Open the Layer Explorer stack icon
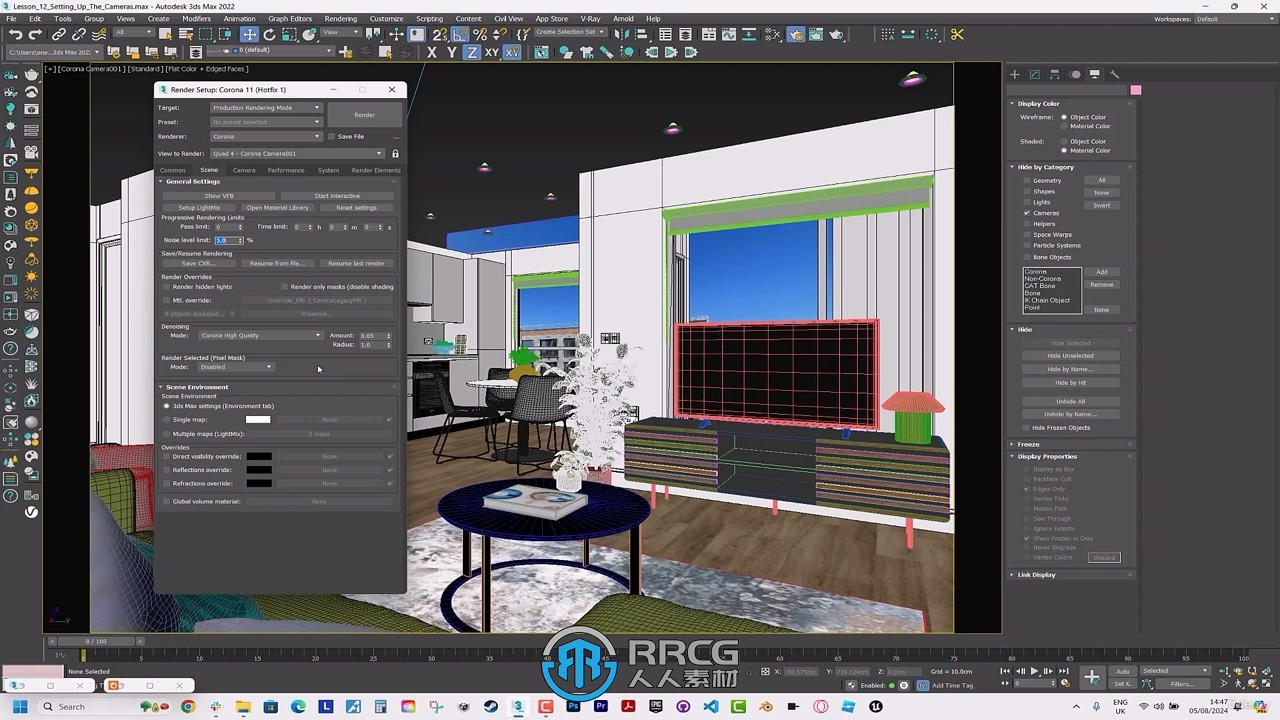The width and height of the screenshot is (1280, 720). coord(685,34)
